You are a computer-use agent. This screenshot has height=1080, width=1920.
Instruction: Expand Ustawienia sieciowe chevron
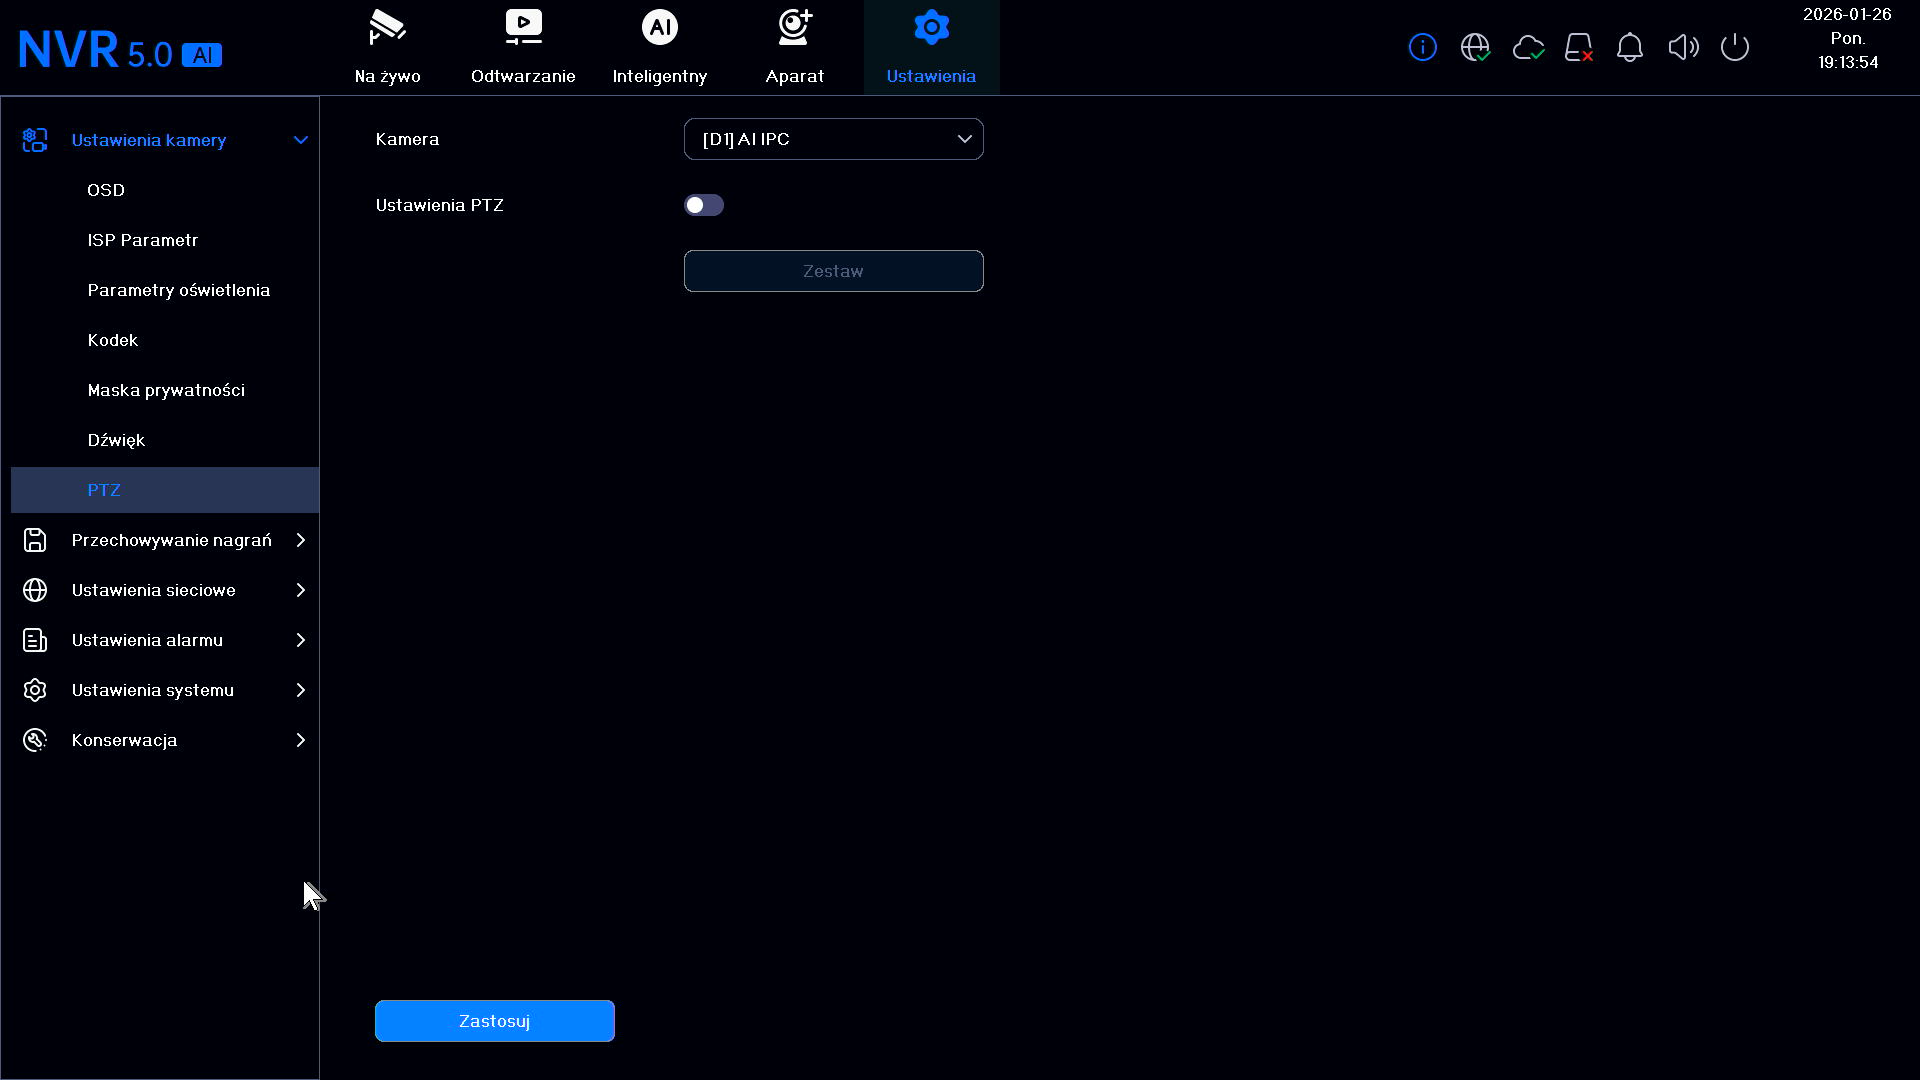tap(300, 590)
